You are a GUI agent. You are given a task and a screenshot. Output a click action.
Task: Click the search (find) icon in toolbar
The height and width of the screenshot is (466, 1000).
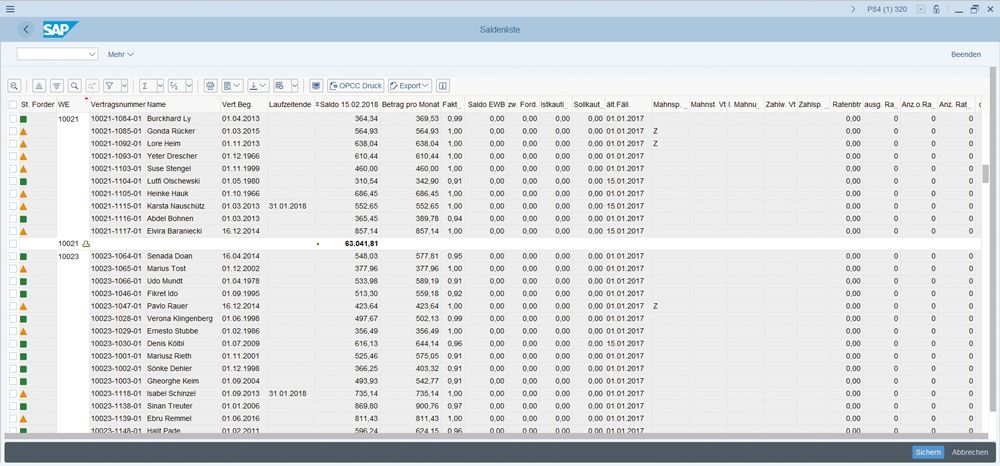point(75,86)
